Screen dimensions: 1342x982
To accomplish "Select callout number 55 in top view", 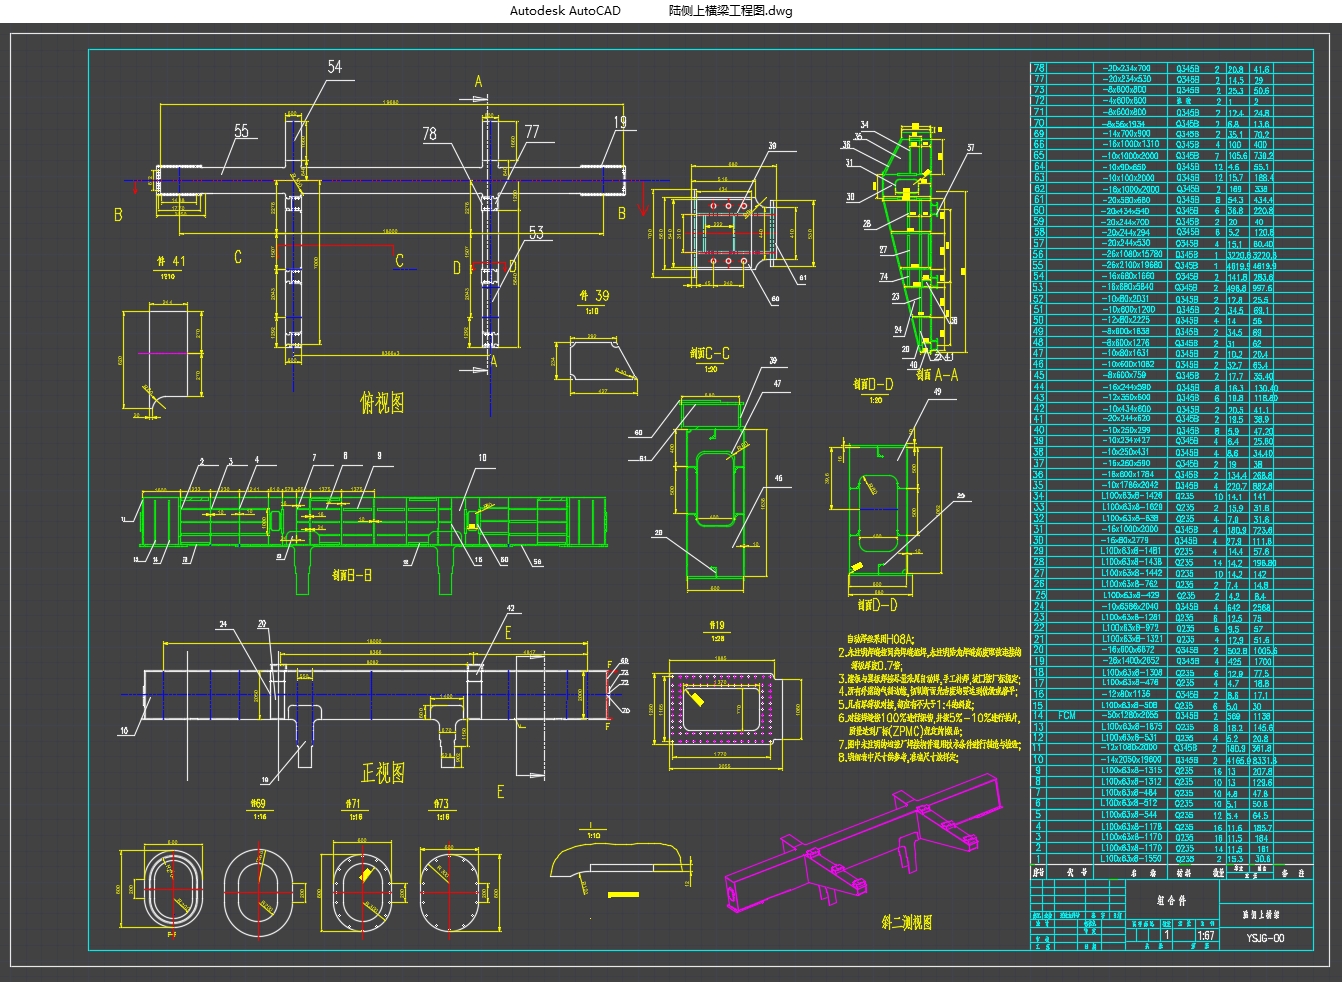I will pos(242,131).
